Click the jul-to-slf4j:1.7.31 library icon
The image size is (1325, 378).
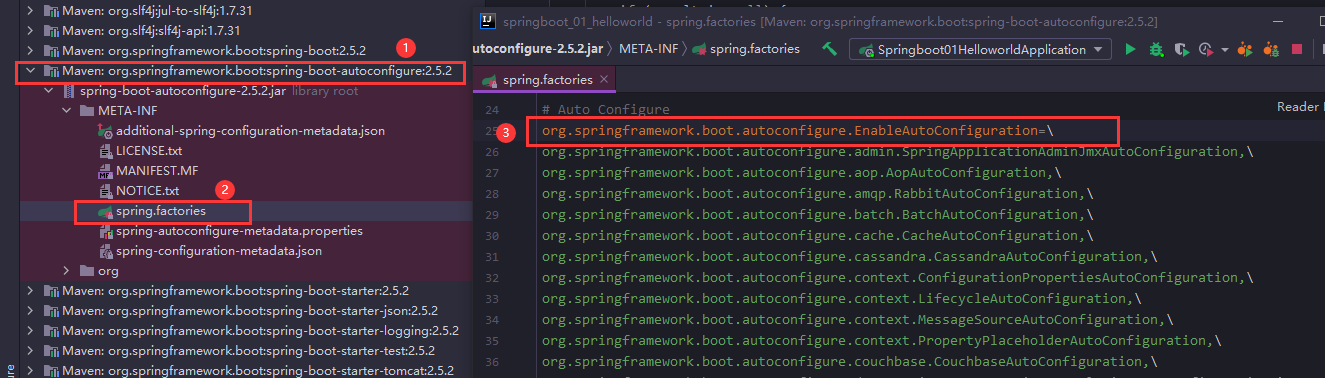(x=50, y=11)
